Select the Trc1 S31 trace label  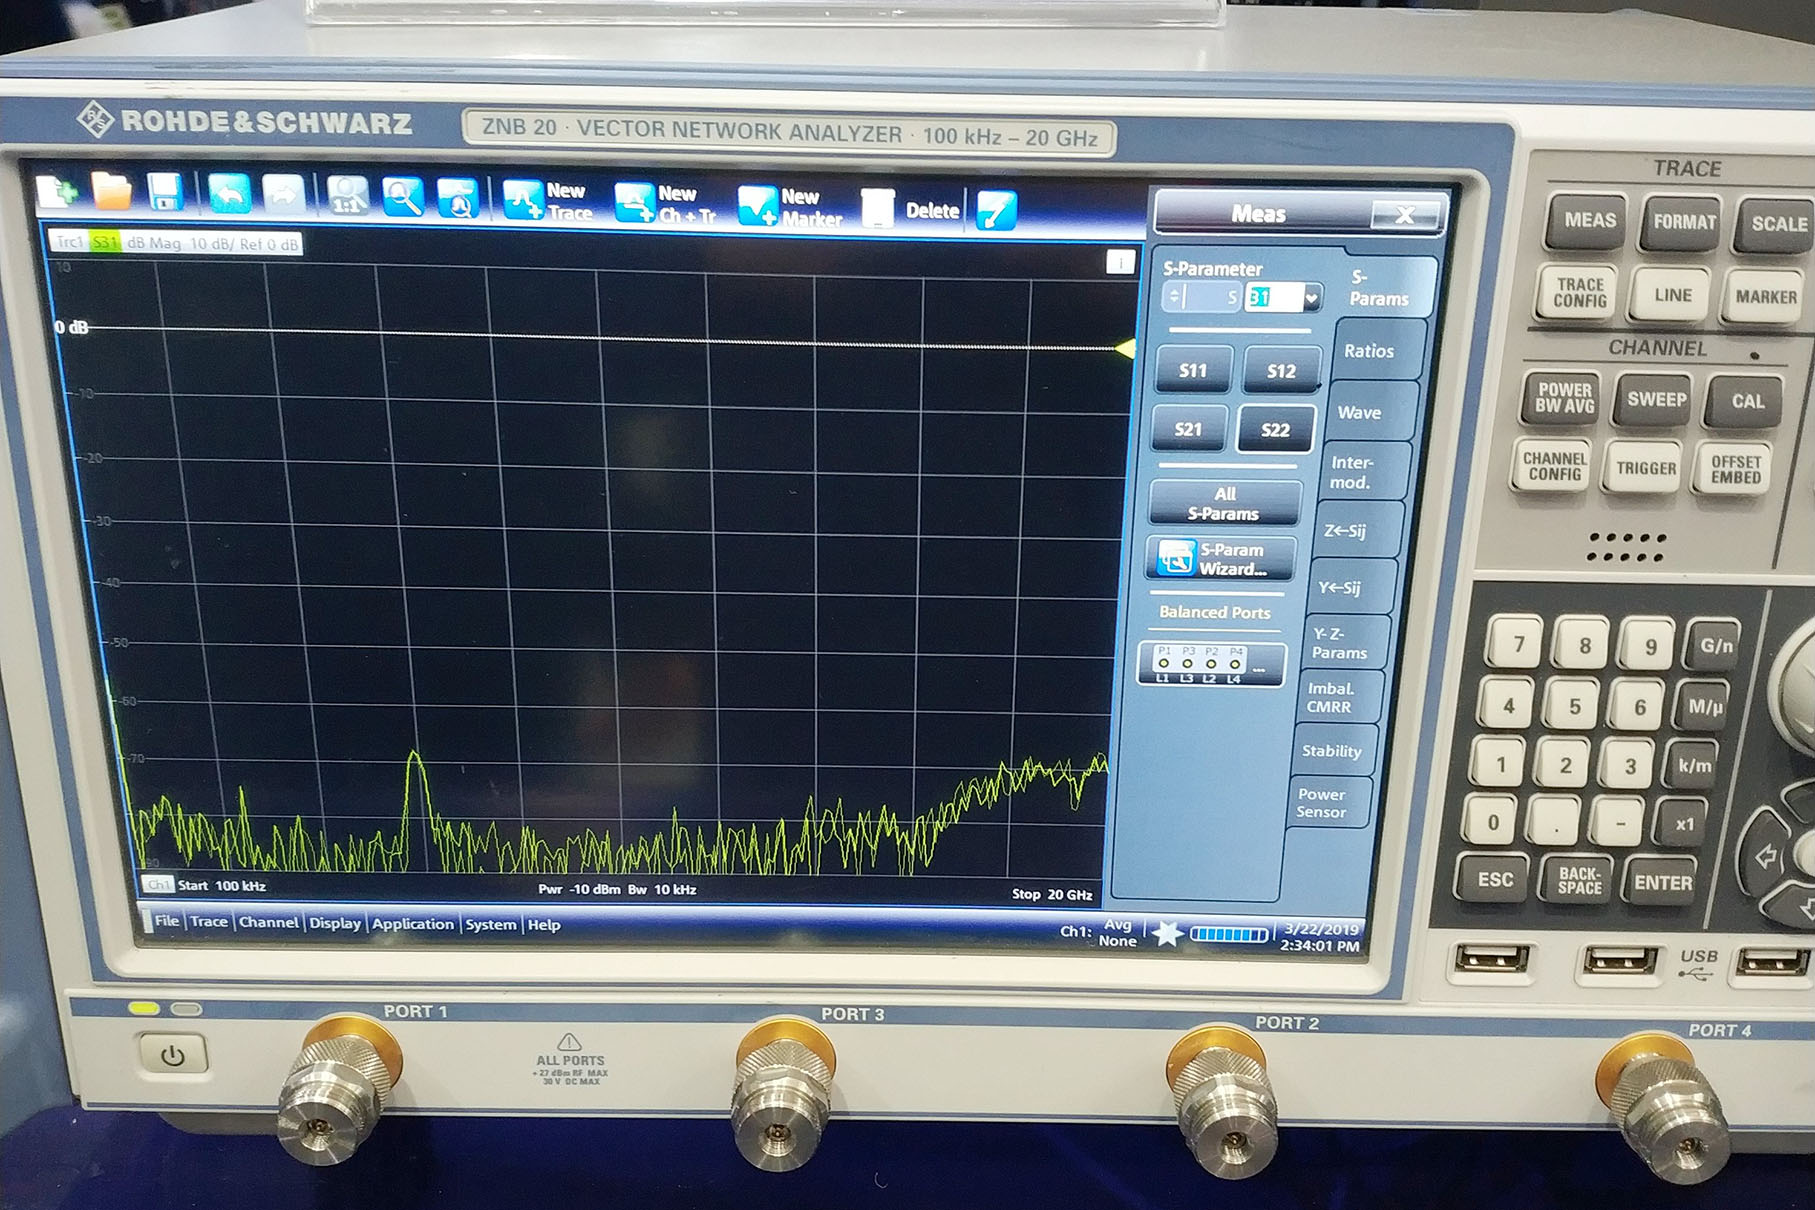coord(176,243)
